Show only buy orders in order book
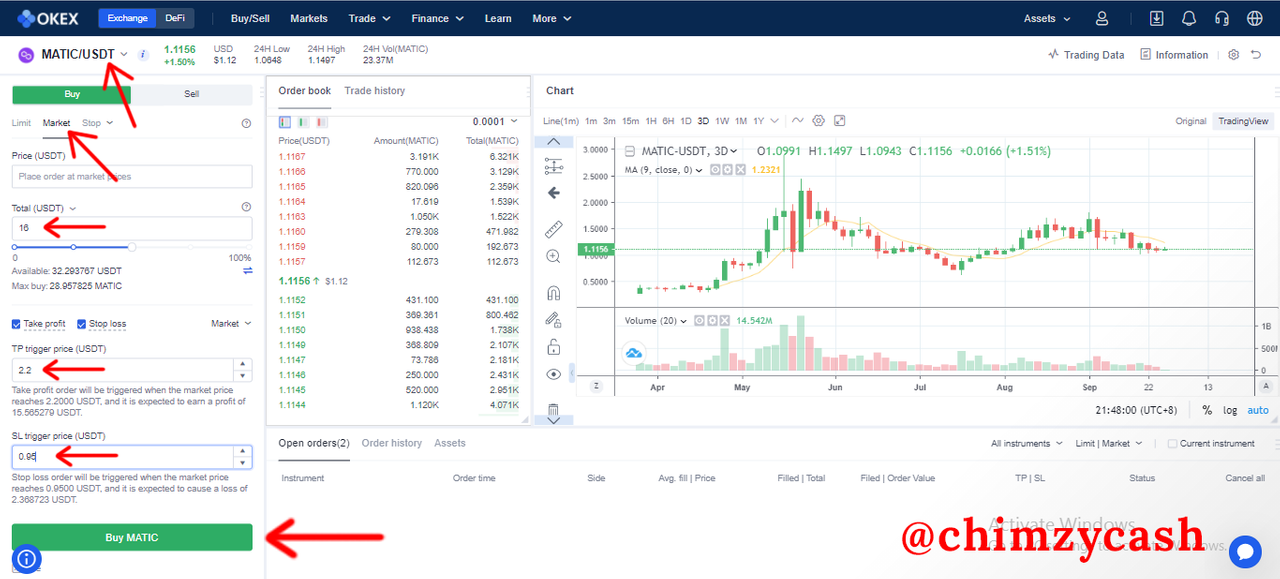The image size is (1280, 579). click(301, 122)
